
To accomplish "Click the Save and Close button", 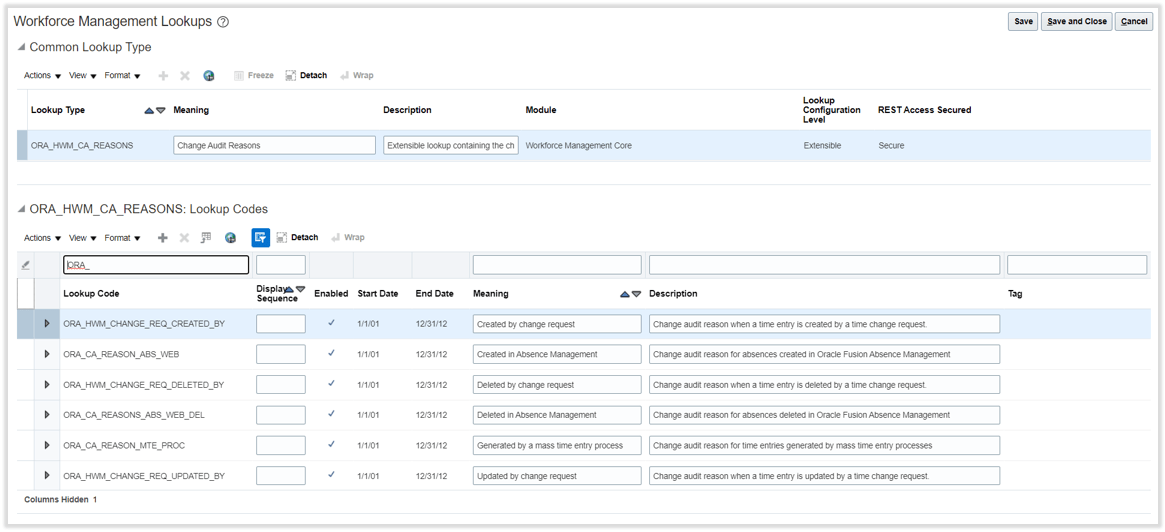I will 1077,22.
